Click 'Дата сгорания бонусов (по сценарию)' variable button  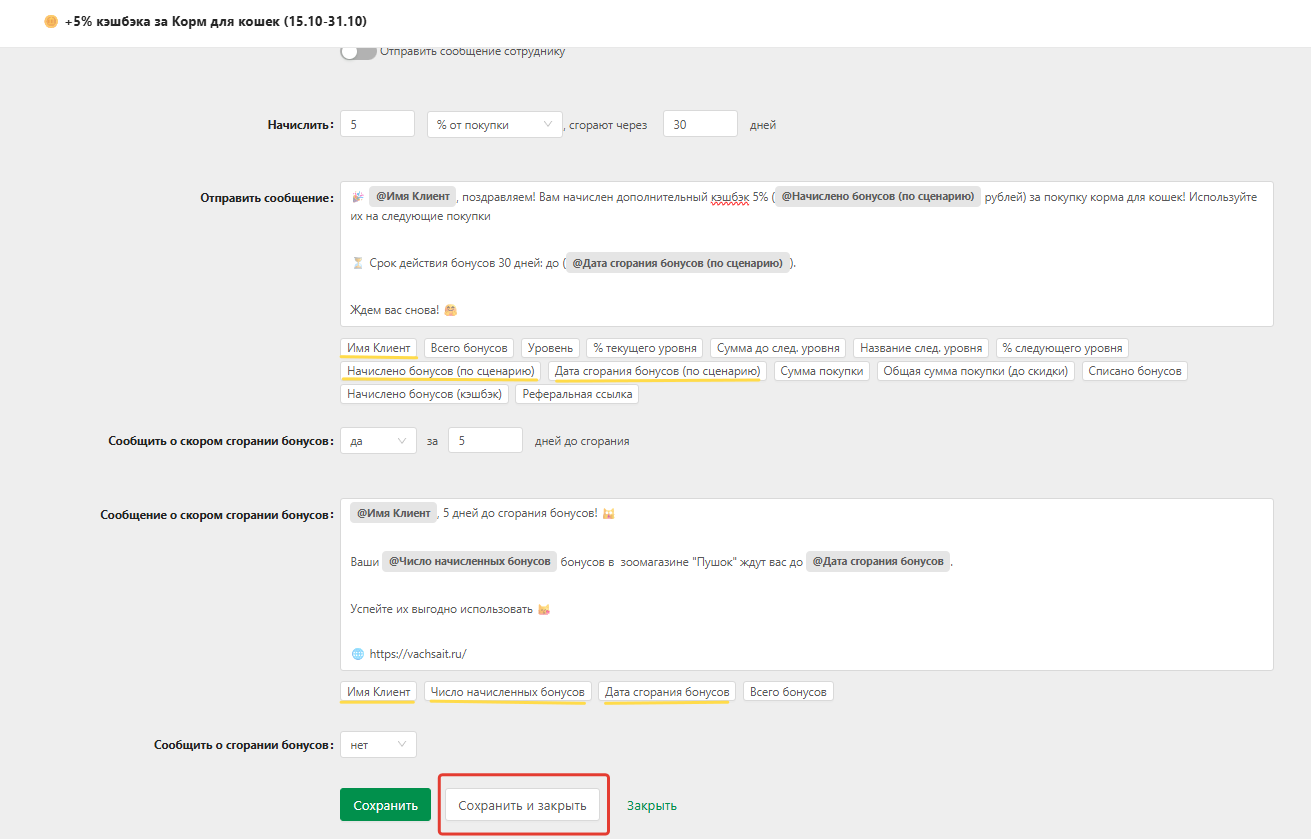pyautogui.click(x=657, y=371)
